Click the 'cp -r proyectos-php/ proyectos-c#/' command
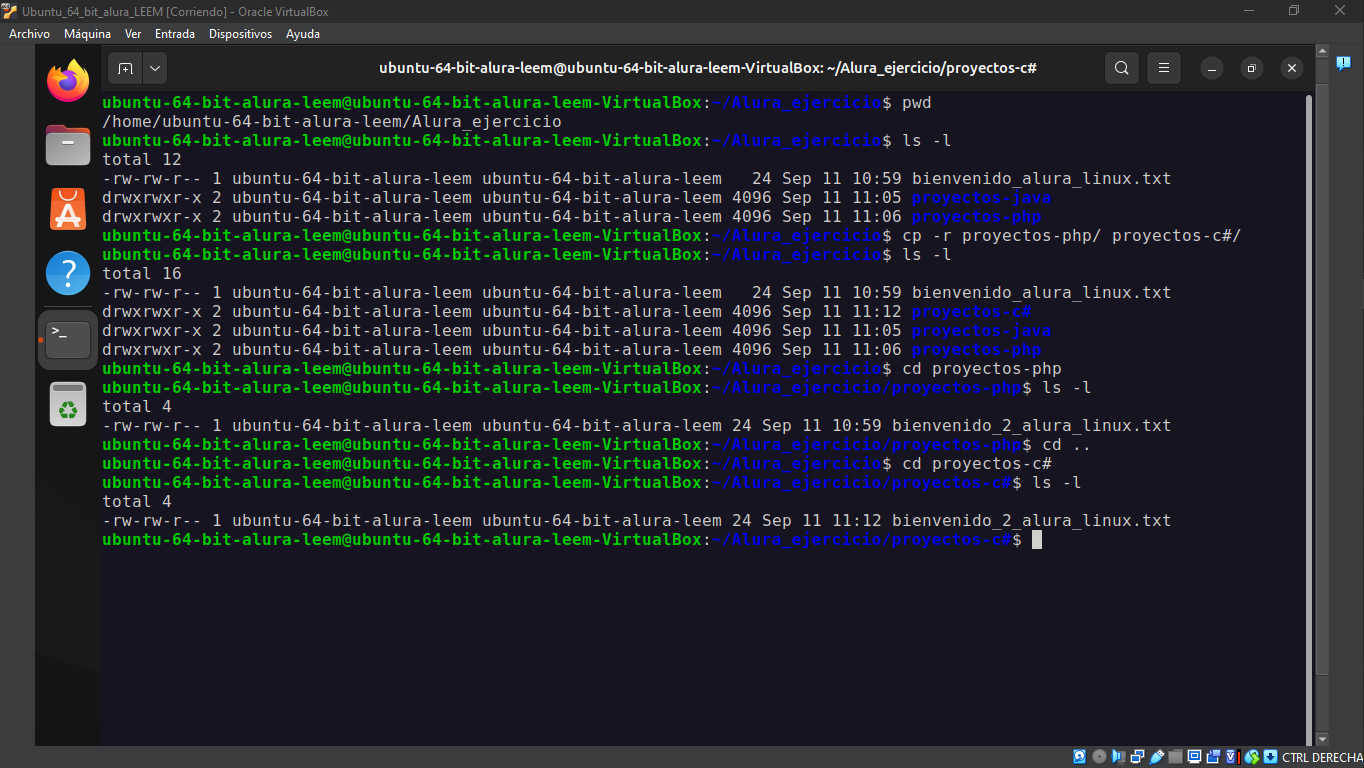 coord(1071,236)
